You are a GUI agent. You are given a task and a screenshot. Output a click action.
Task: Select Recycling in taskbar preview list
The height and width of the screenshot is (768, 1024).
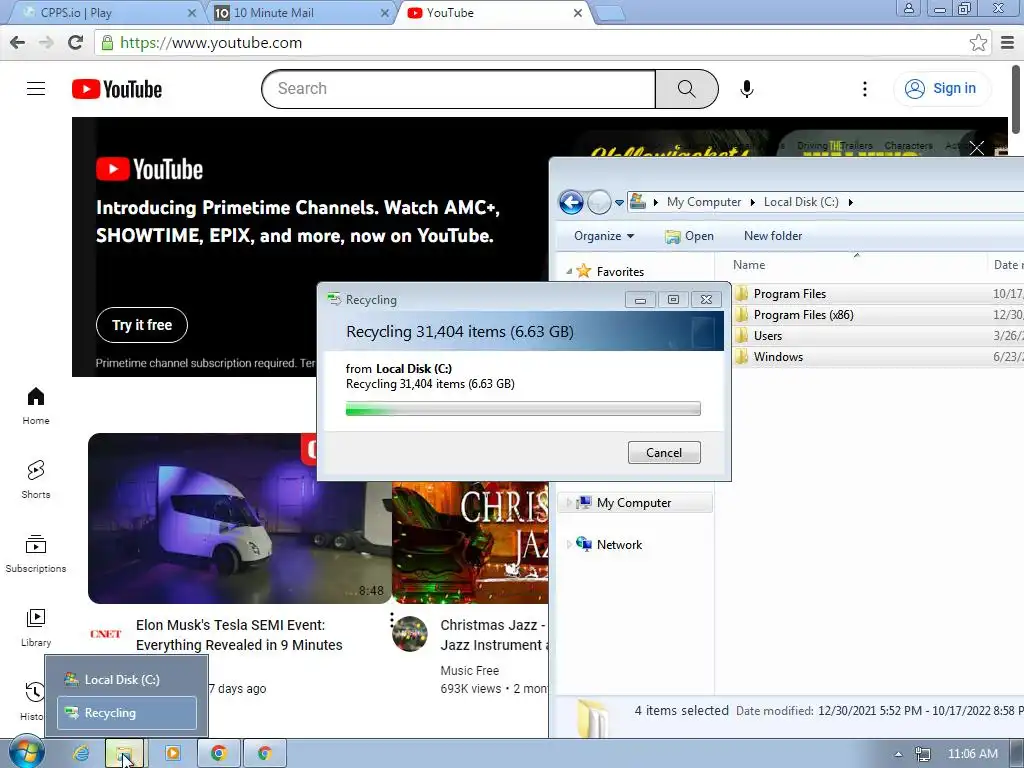(x=127, y=713)
